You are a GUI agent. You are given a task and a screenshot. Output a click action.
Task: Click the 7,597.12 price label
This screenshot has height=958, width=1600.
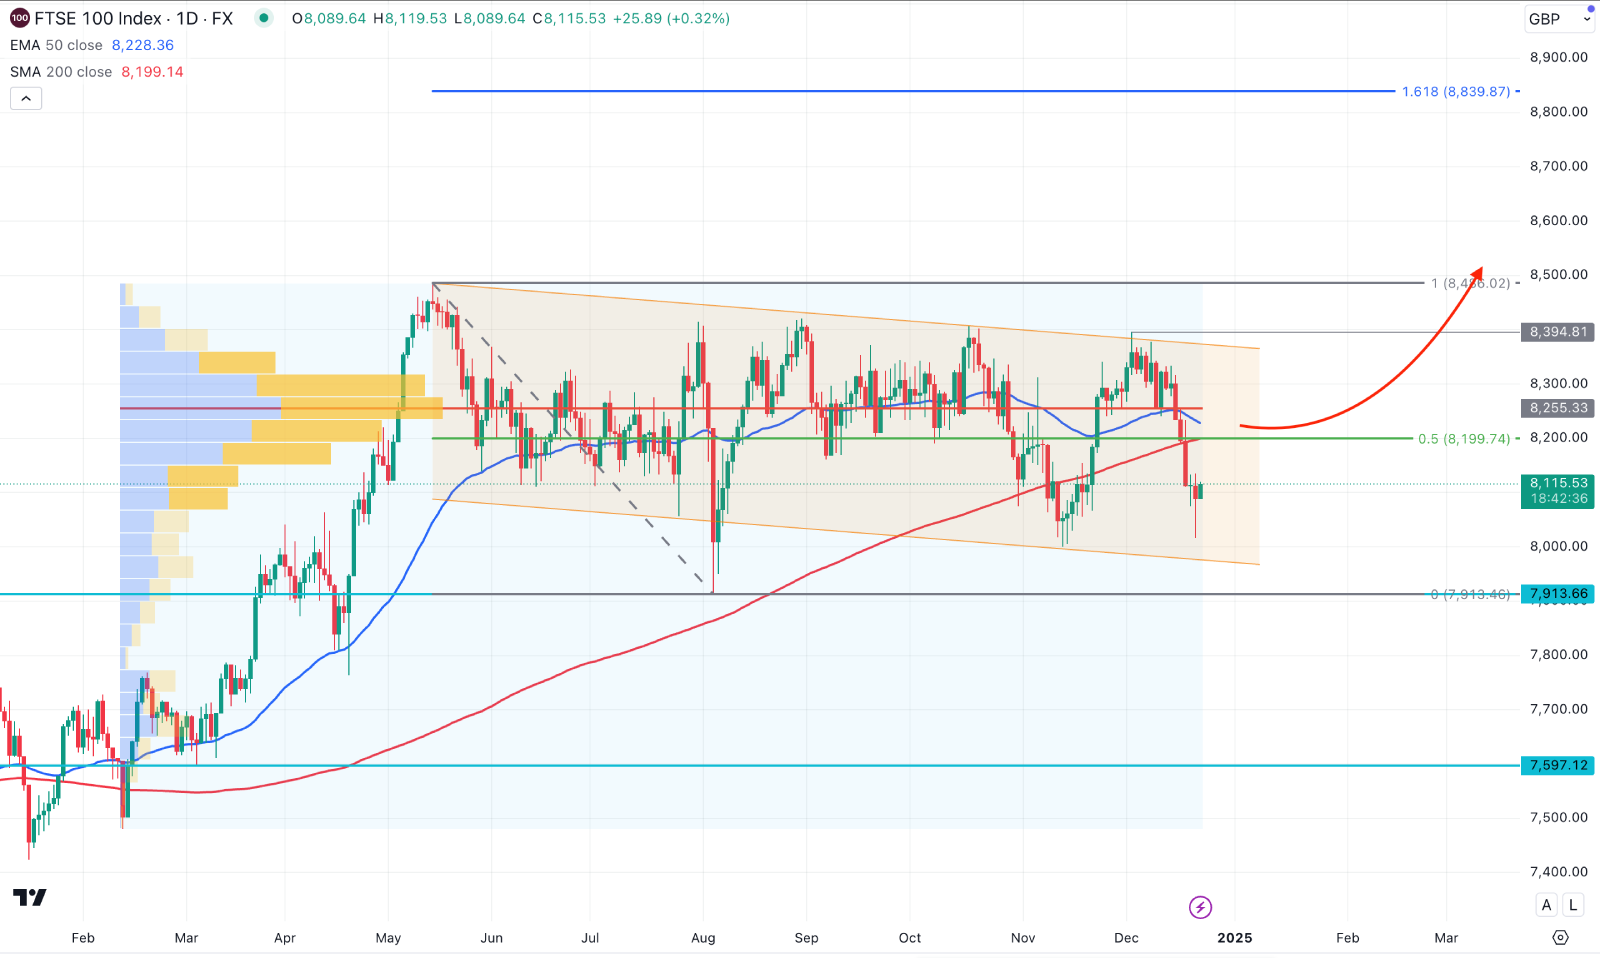pyautogui.click(x=1558, y=765)
